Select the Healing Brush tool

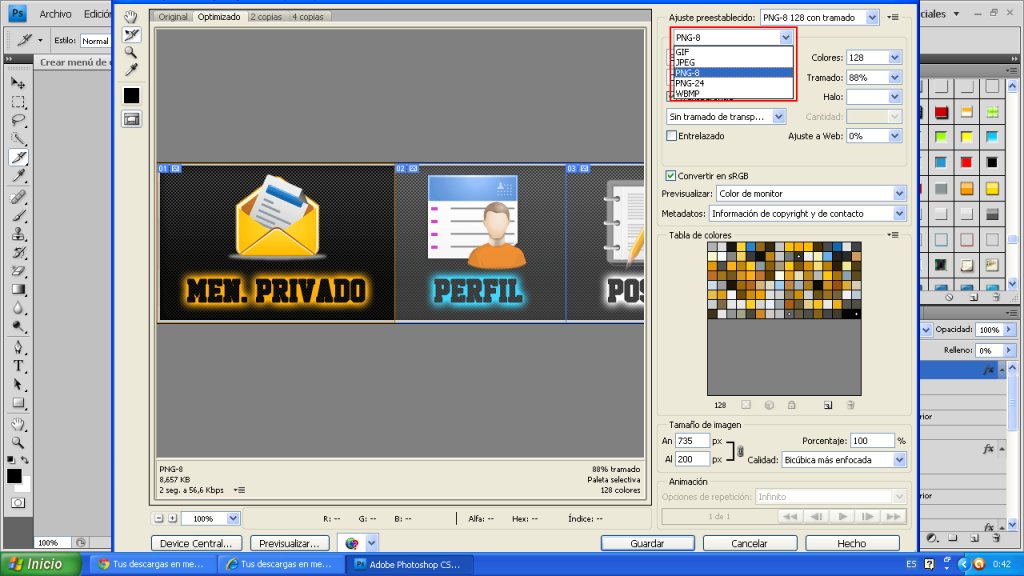pyautogui.click(x=18, y=197)
